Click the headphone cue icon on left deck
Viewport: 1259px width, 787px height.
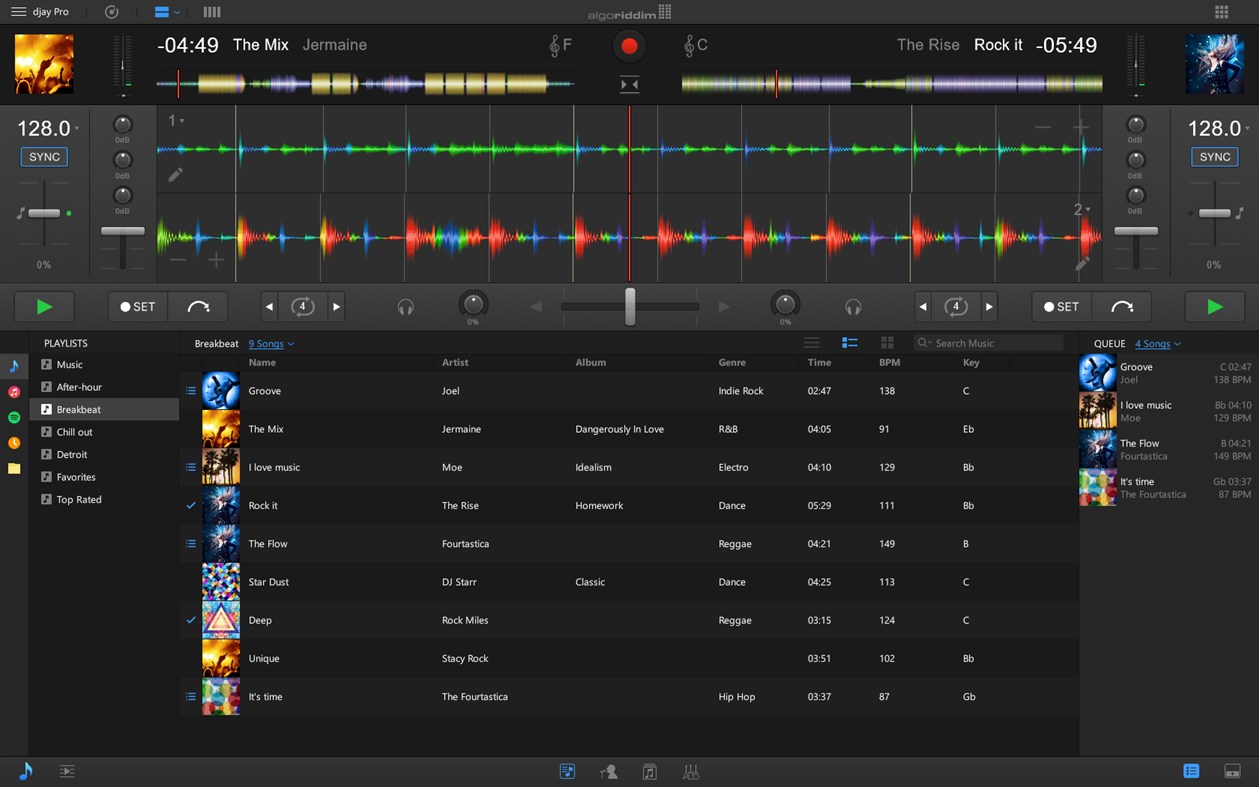(x=405, y=307)
